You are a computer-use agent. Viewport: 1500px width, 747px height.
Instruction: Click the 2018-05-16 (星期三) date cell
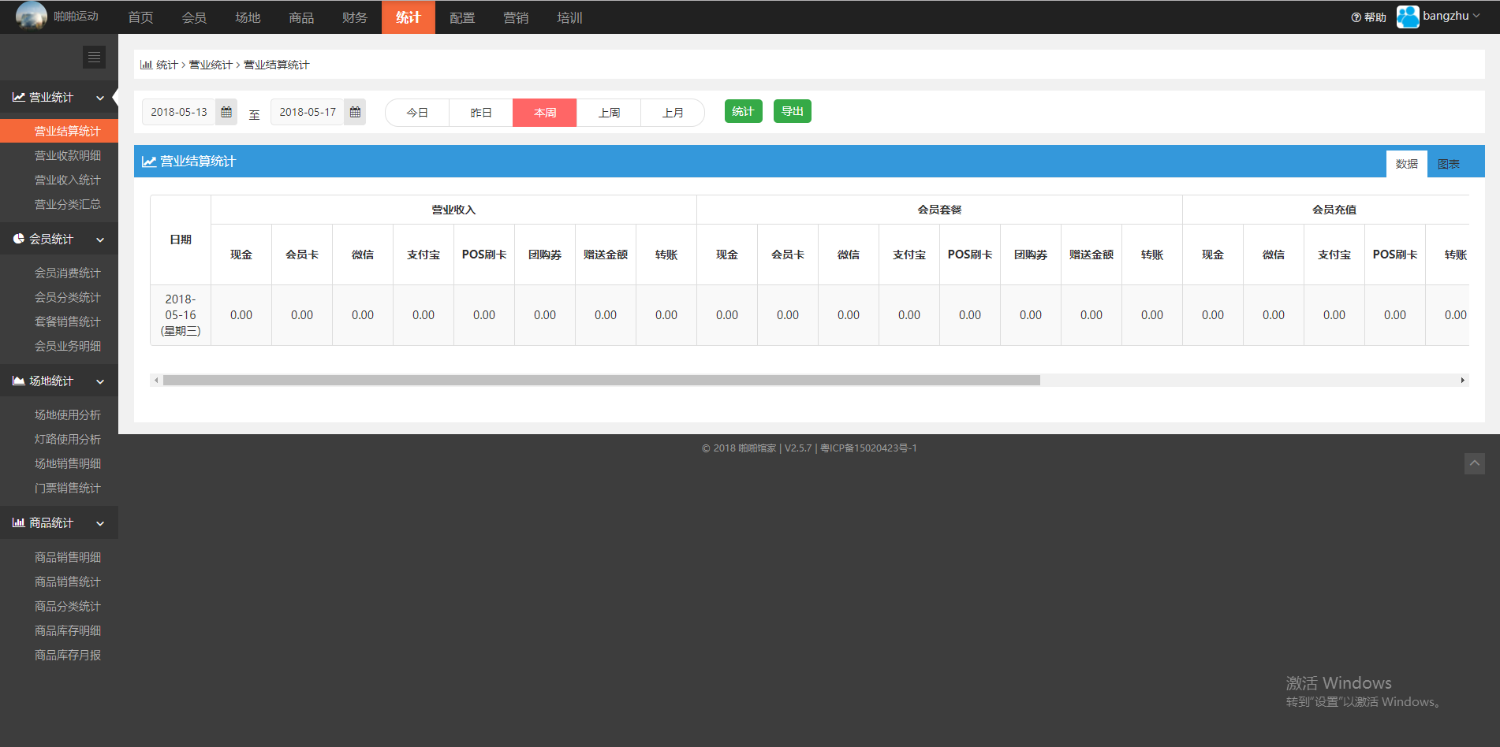181,315
